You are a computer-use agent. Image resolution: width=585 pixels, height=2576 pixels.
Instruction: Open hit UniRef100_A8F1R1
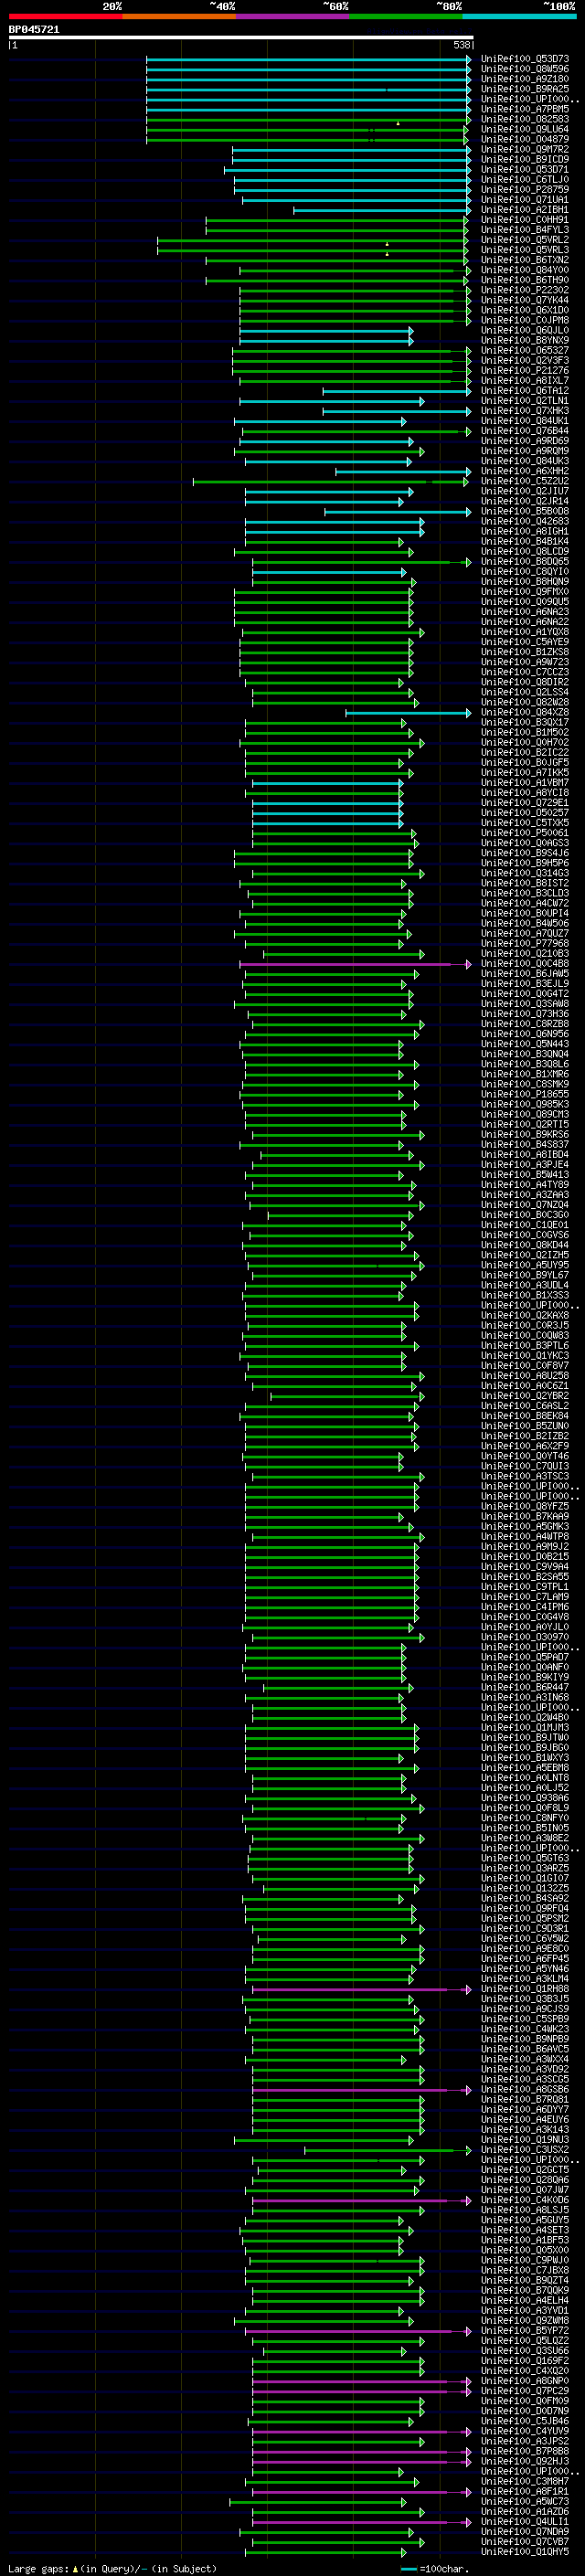(524, 2491)
